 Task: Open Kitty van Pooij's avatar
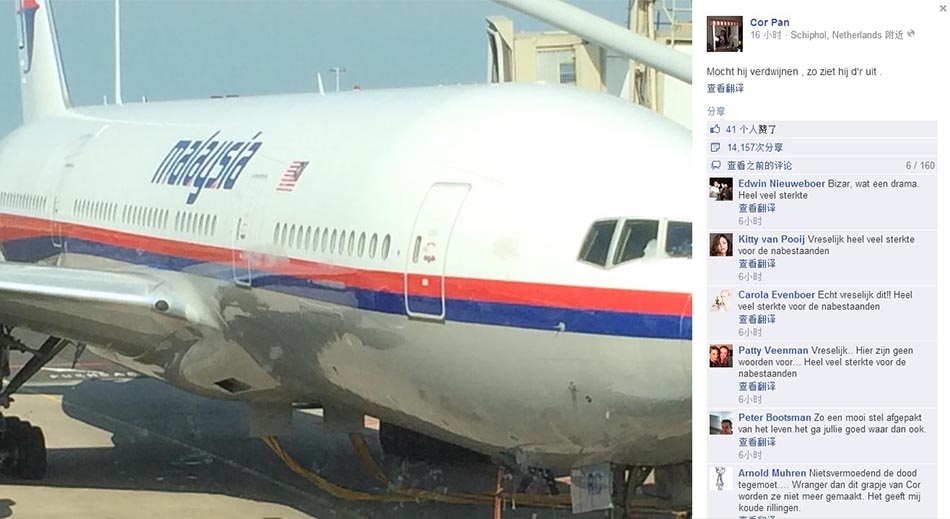[721, 245]
